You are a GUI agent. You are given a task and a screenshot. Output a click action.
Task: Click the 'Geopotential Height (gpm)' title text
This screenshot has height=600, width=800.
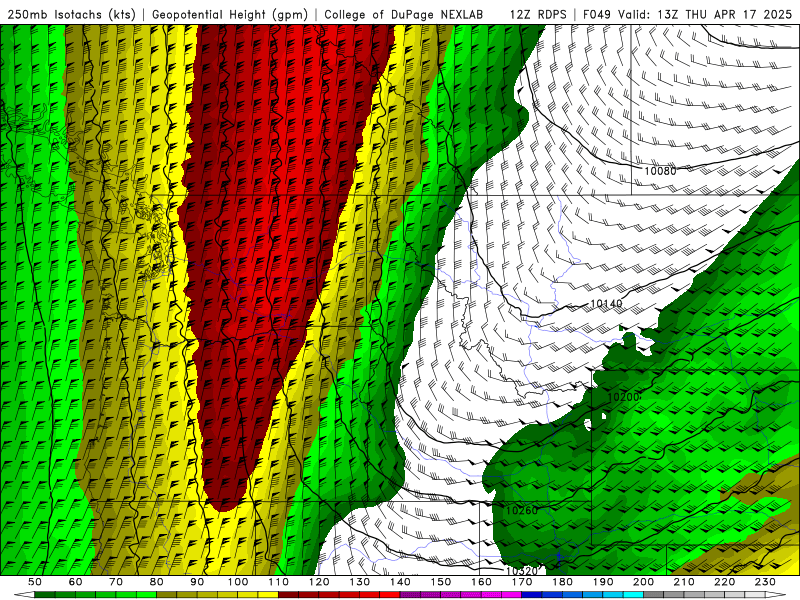pyautogui.click(x=230, y=15)
